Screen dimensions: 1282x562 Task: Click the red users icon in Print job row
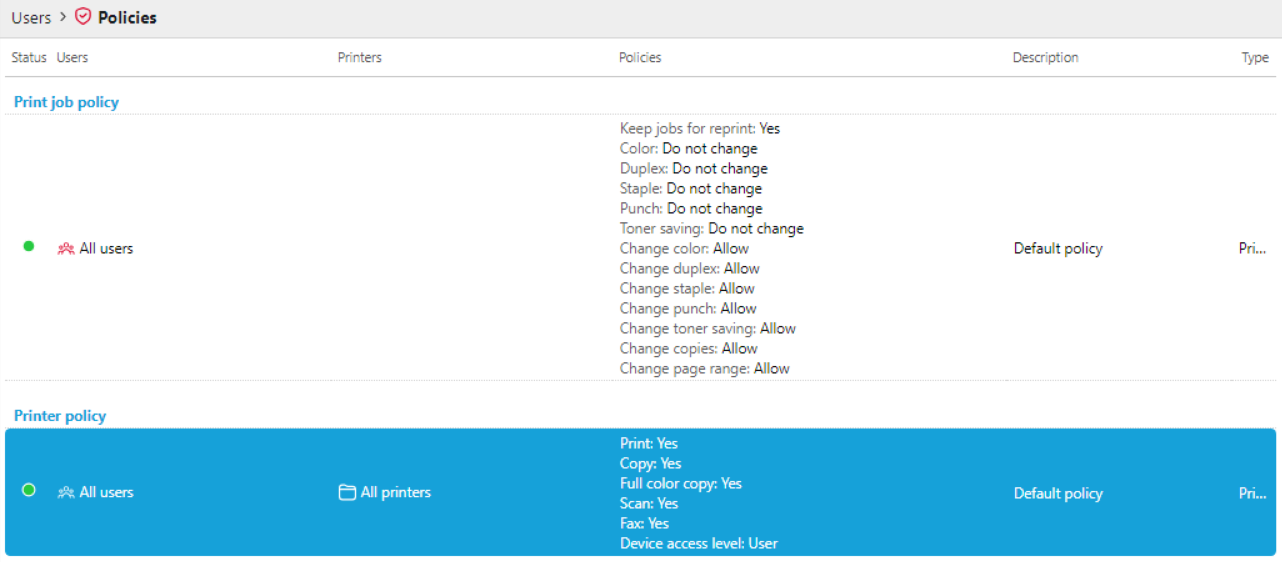coord(66,248)
